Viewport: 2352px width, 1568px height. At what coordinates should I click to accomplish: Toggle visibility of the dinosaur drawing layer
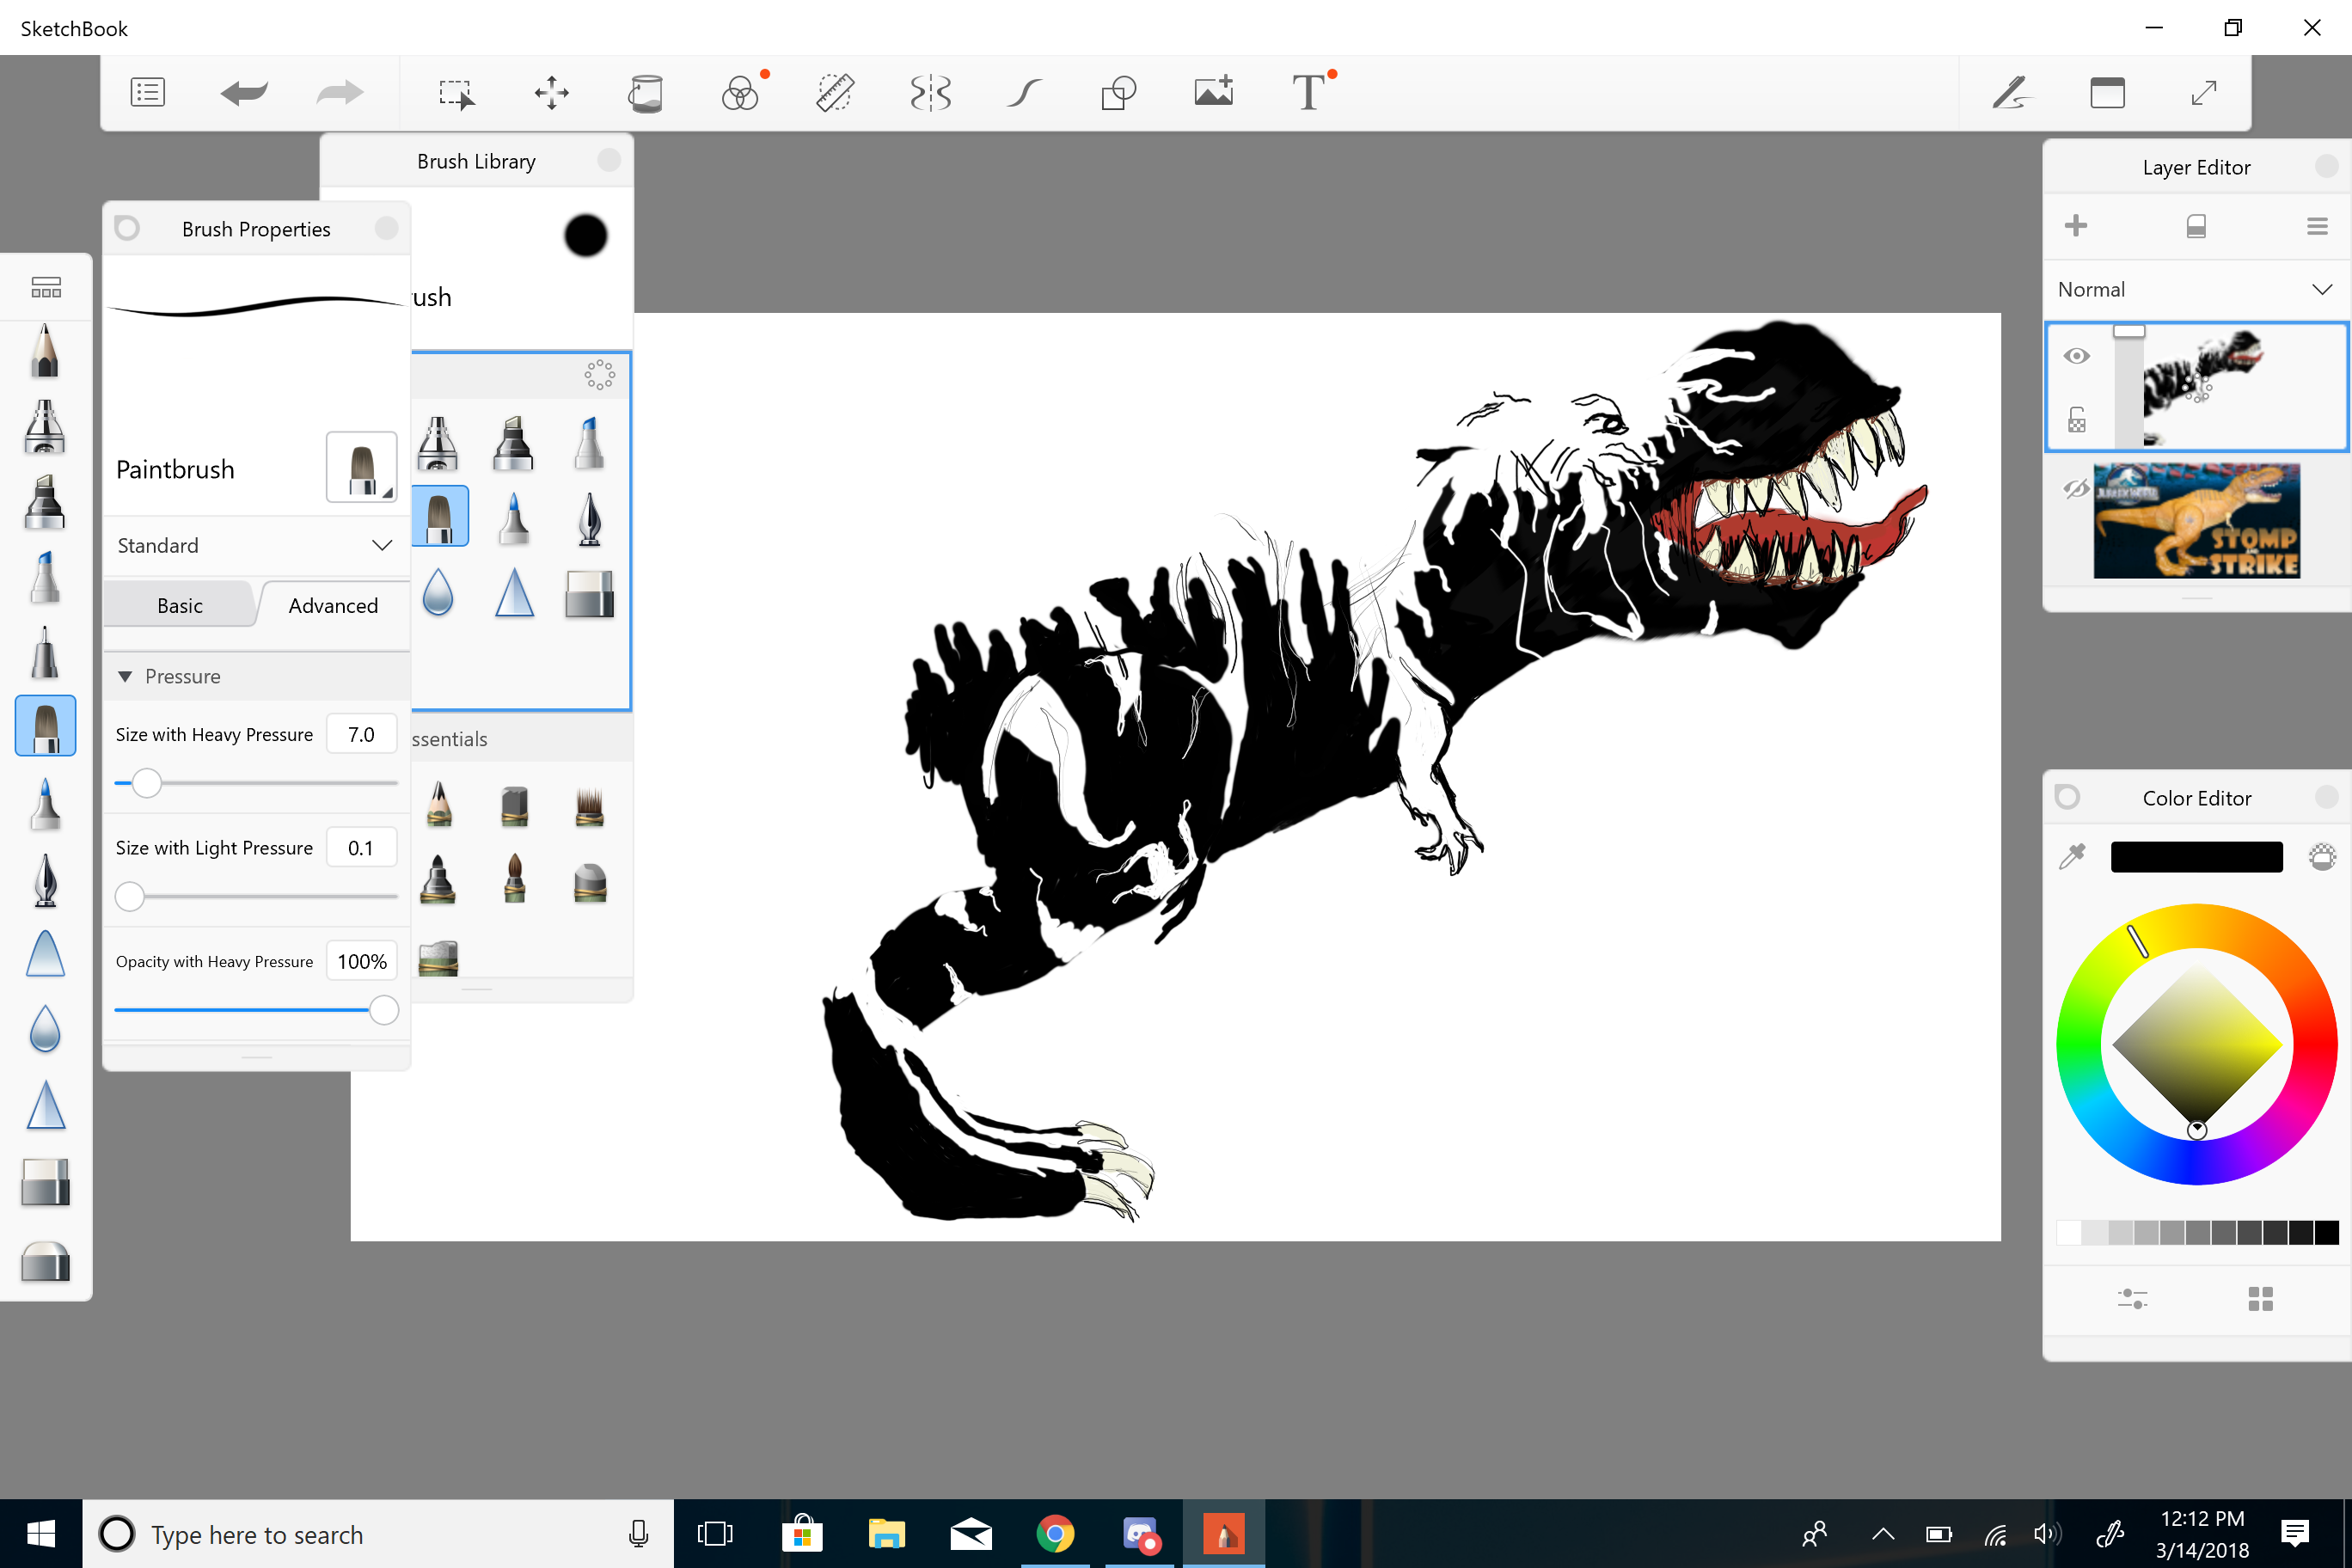coord(2077,355)
